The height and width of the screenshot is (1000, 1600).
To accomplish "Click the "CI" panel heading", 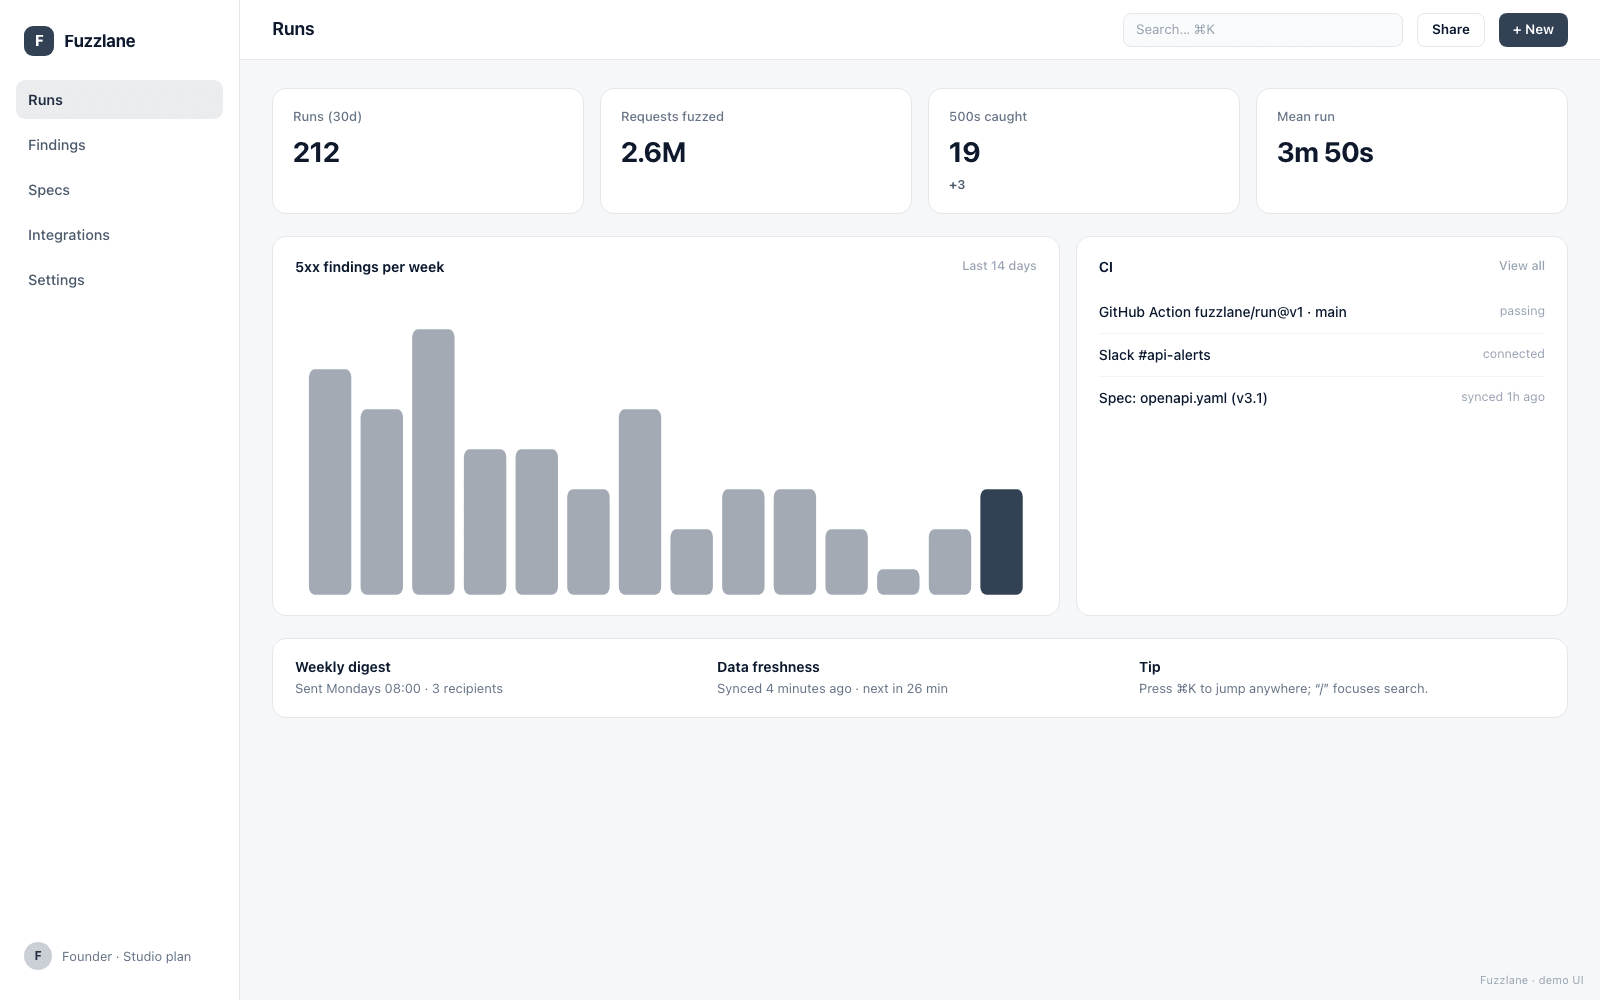I will (1106, 267).
